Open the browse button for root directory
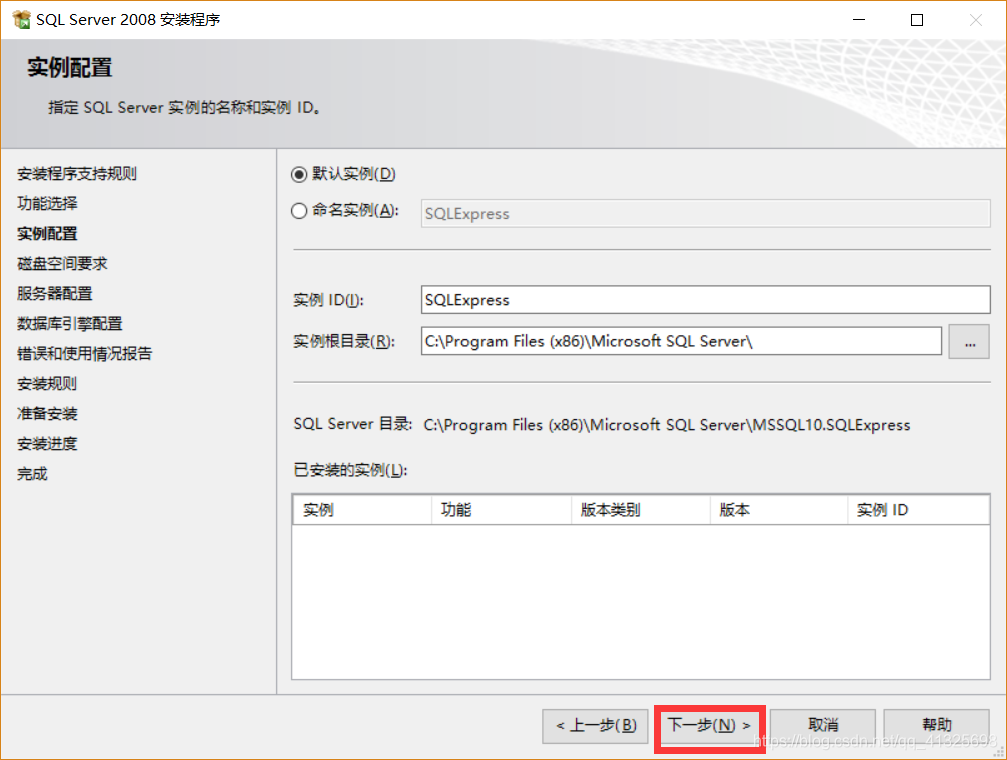The width and height of the screenshot is (1007, 760). point(969,341)
